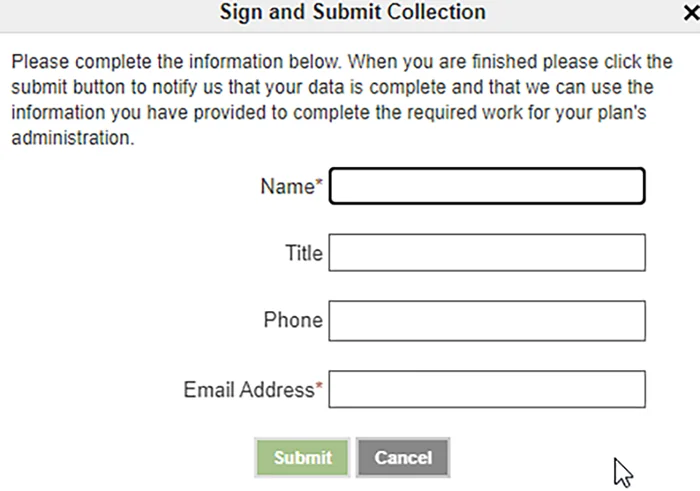Click the "Sign and Submit Collection" heading
Viewport: 700px width, 491px height.
(352, 13)
